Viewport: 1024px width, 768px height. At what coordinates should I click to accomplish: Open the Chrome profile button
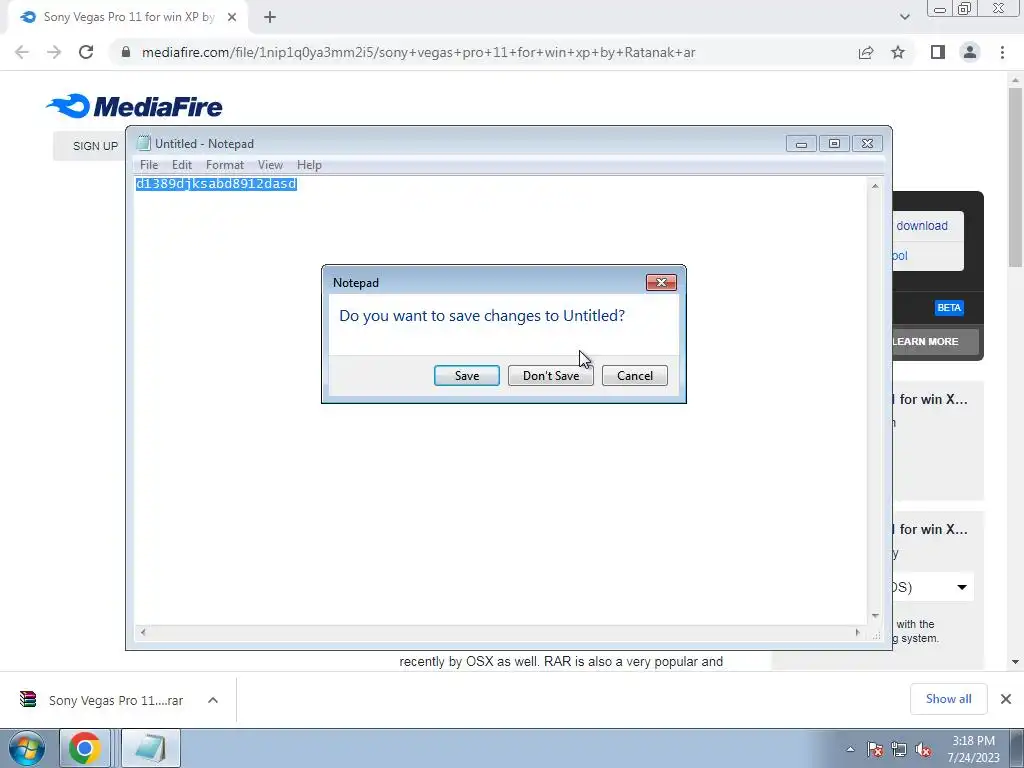click(970, 52)
